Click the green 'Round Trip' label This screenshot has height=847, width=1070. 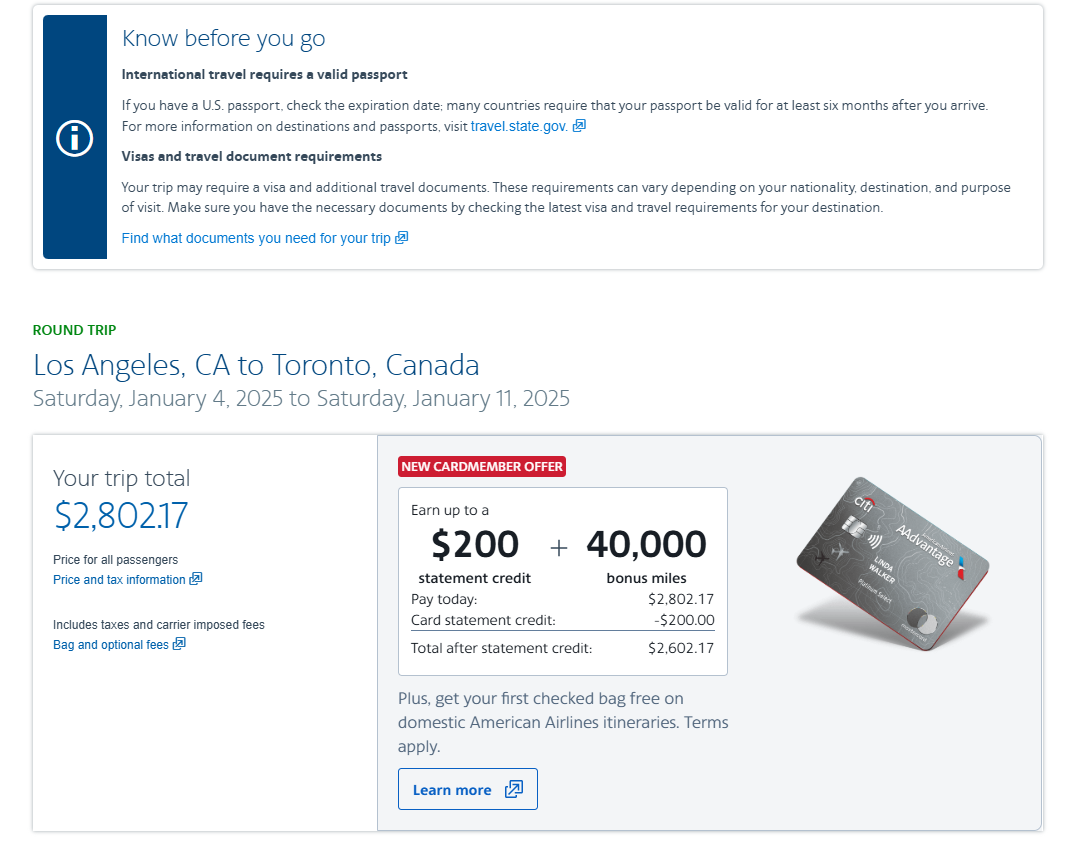75,330
